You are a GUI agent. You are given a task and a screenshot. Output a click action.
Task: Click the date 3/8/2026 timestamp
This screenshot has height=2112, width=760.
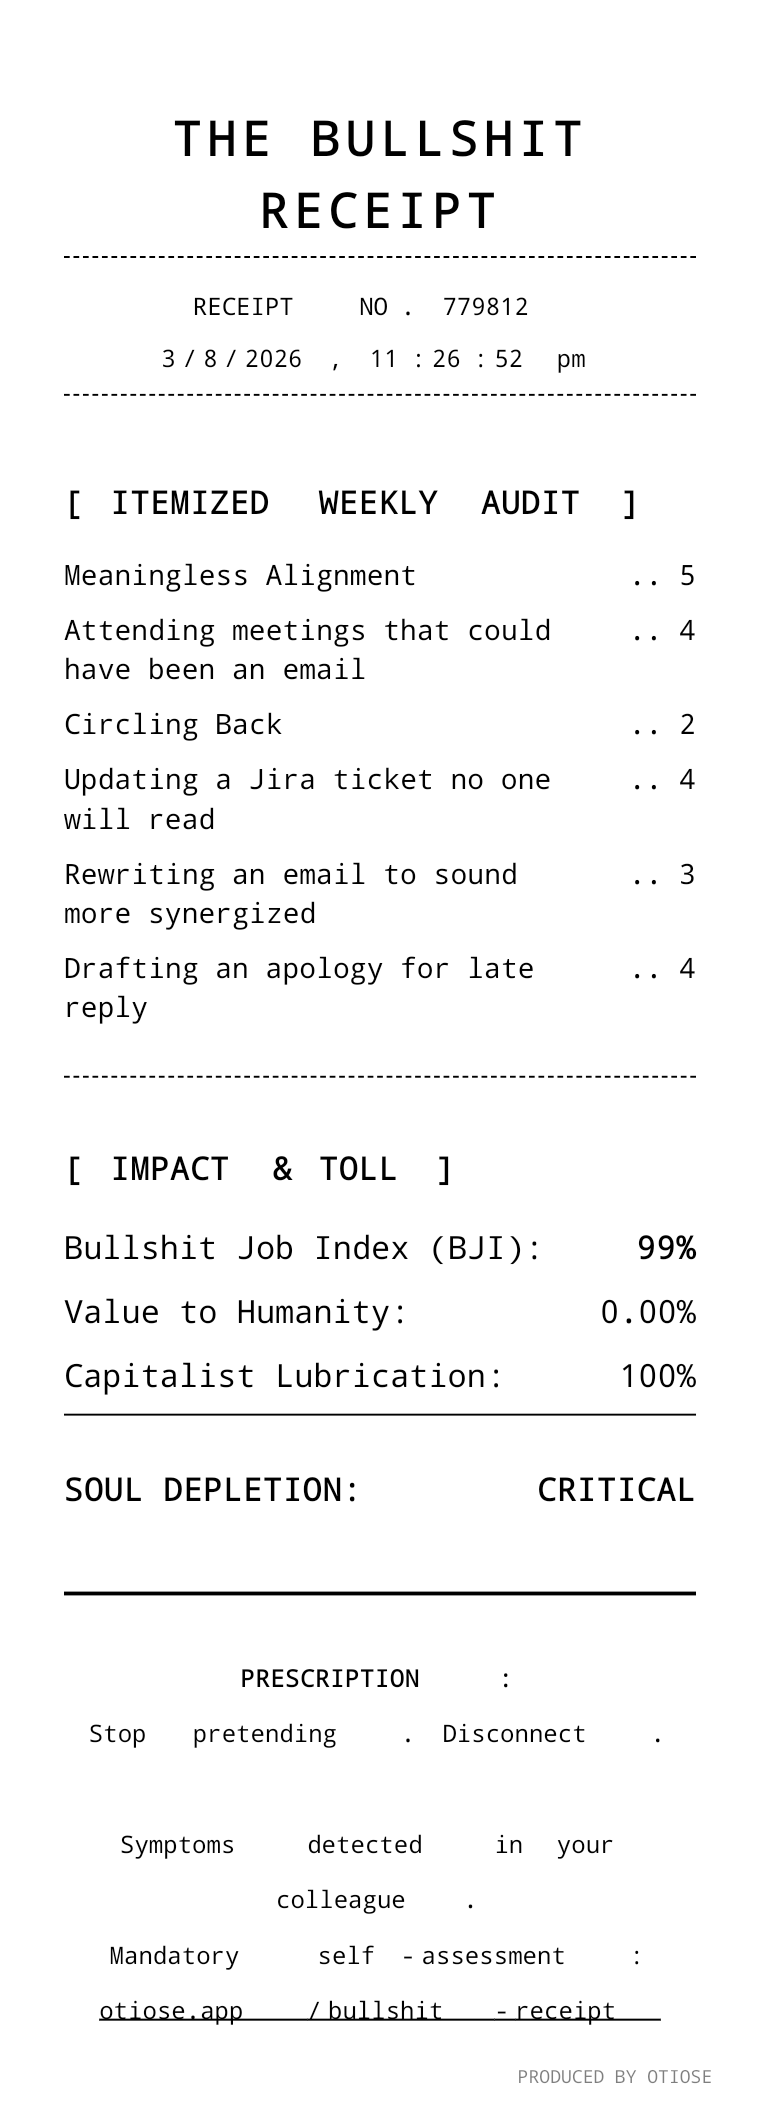373,359
